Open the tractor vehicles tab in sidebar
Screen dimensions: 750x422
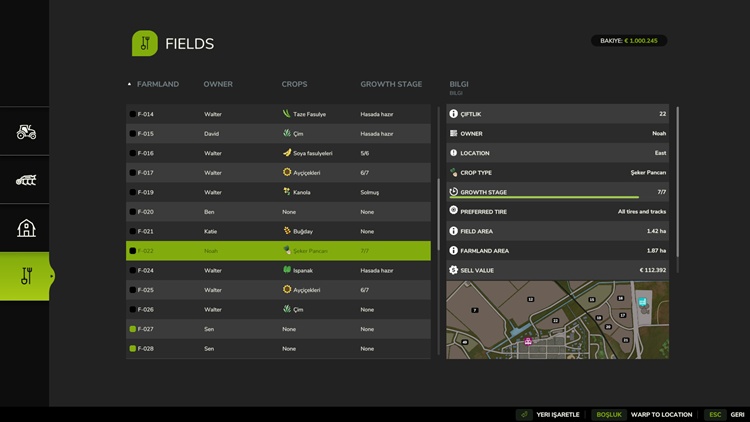(x=27, y=132)
